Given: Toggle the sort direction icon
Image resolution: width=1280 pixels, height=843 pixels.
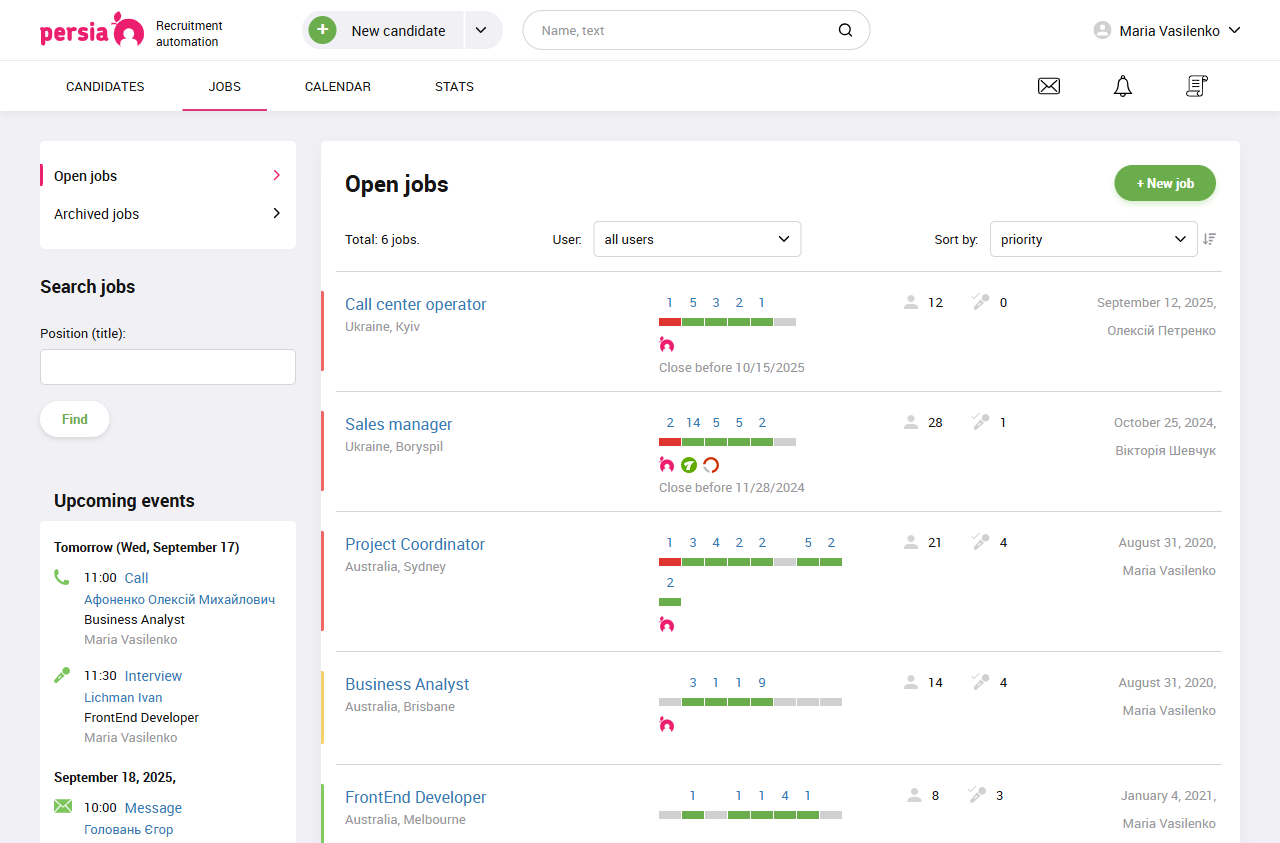Looking at the screenshot, I should (x=1210, y=239).
